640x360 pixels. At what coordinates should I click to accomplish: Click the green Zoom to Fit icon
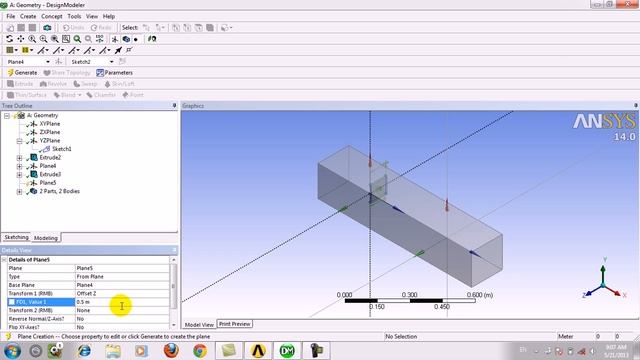pos(77,39)
